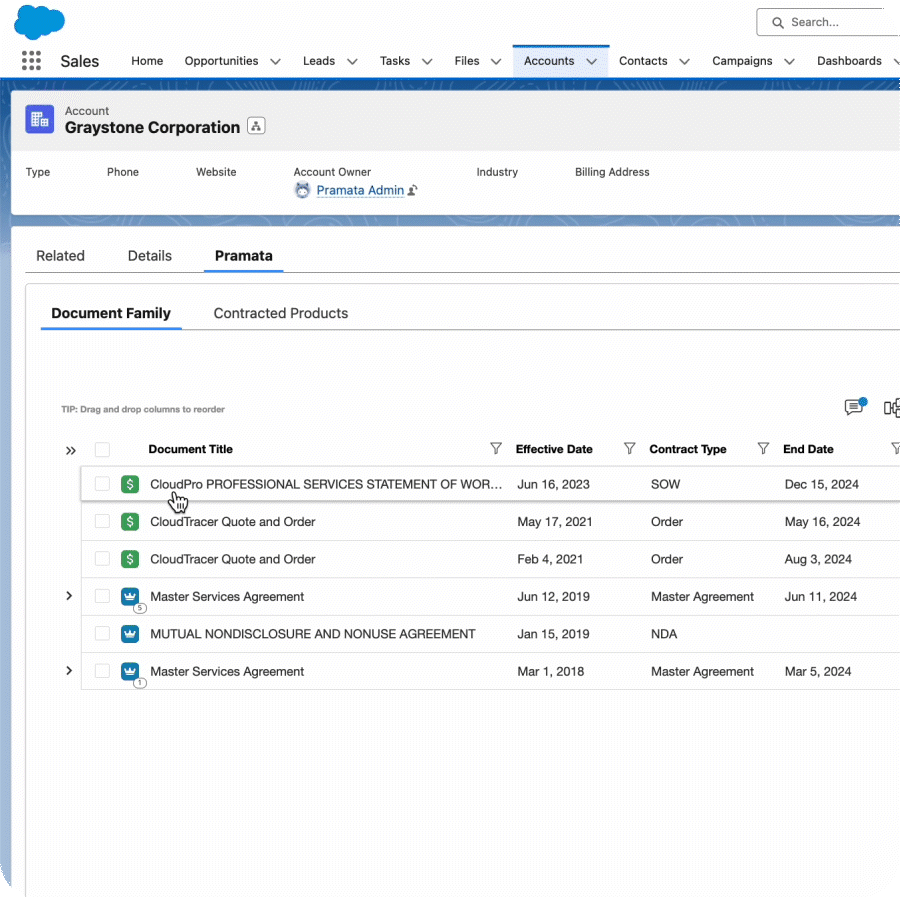Select the Document Family sub-tab
The height and width of the screenshot is (900, 900).
point(111,313)
